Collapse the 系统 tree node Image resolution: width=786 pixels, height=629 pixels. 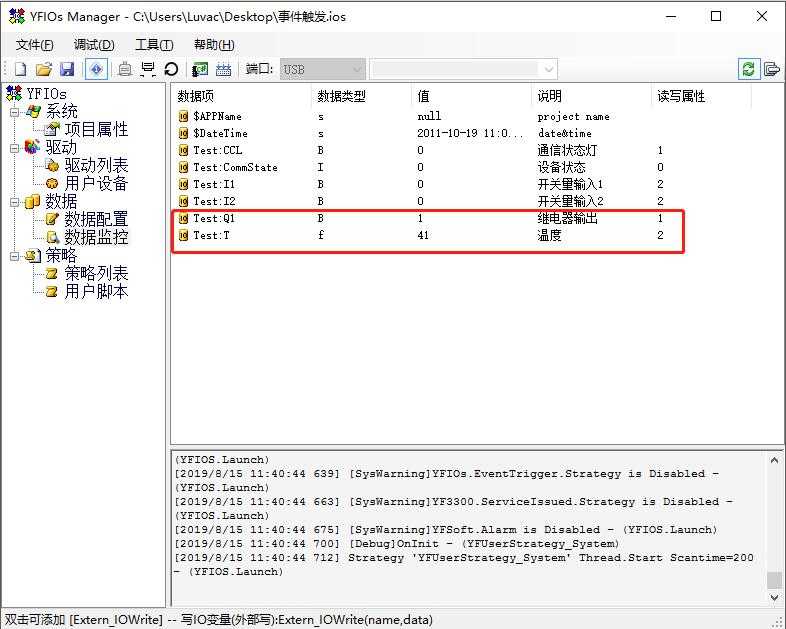point(15,112)
